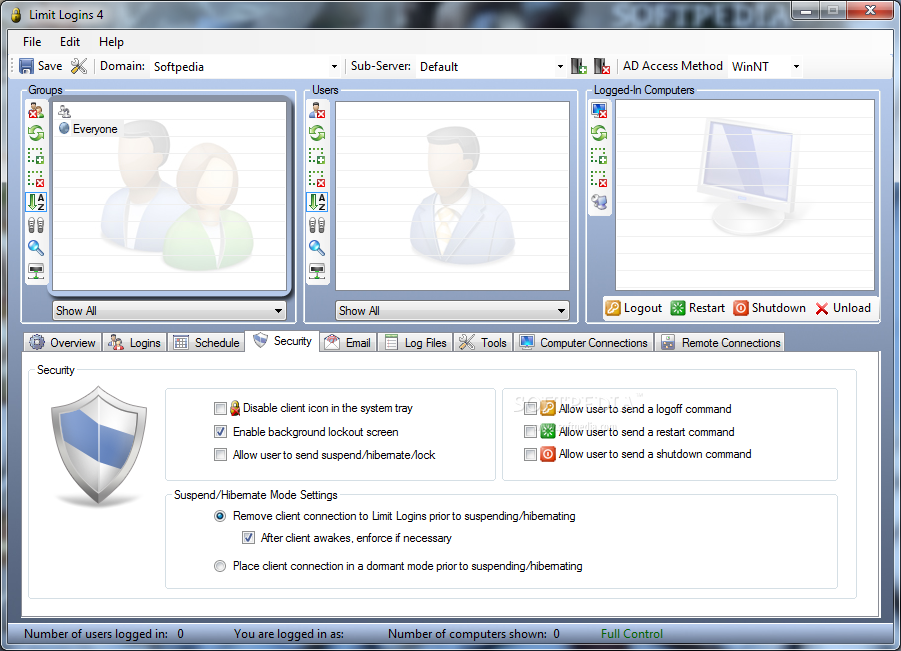Click the Save disk icon in toolbar
Viewport: 901px width, 651px height.
coord(26,66)
